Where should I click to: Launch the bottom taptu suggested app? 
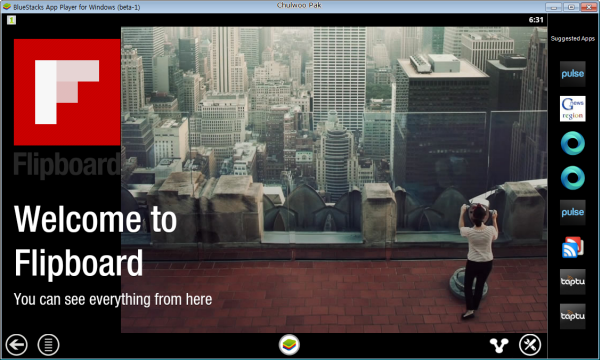point(572,316)
